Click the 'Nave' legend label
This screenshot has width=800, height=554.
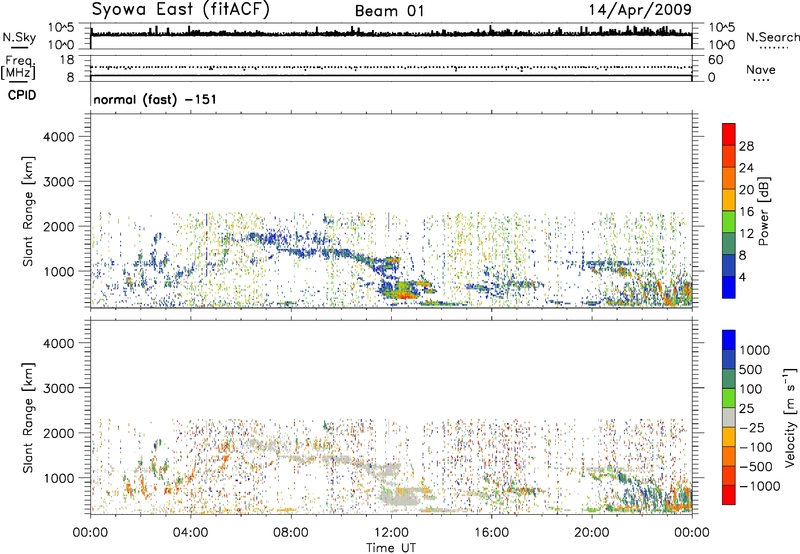761,69
